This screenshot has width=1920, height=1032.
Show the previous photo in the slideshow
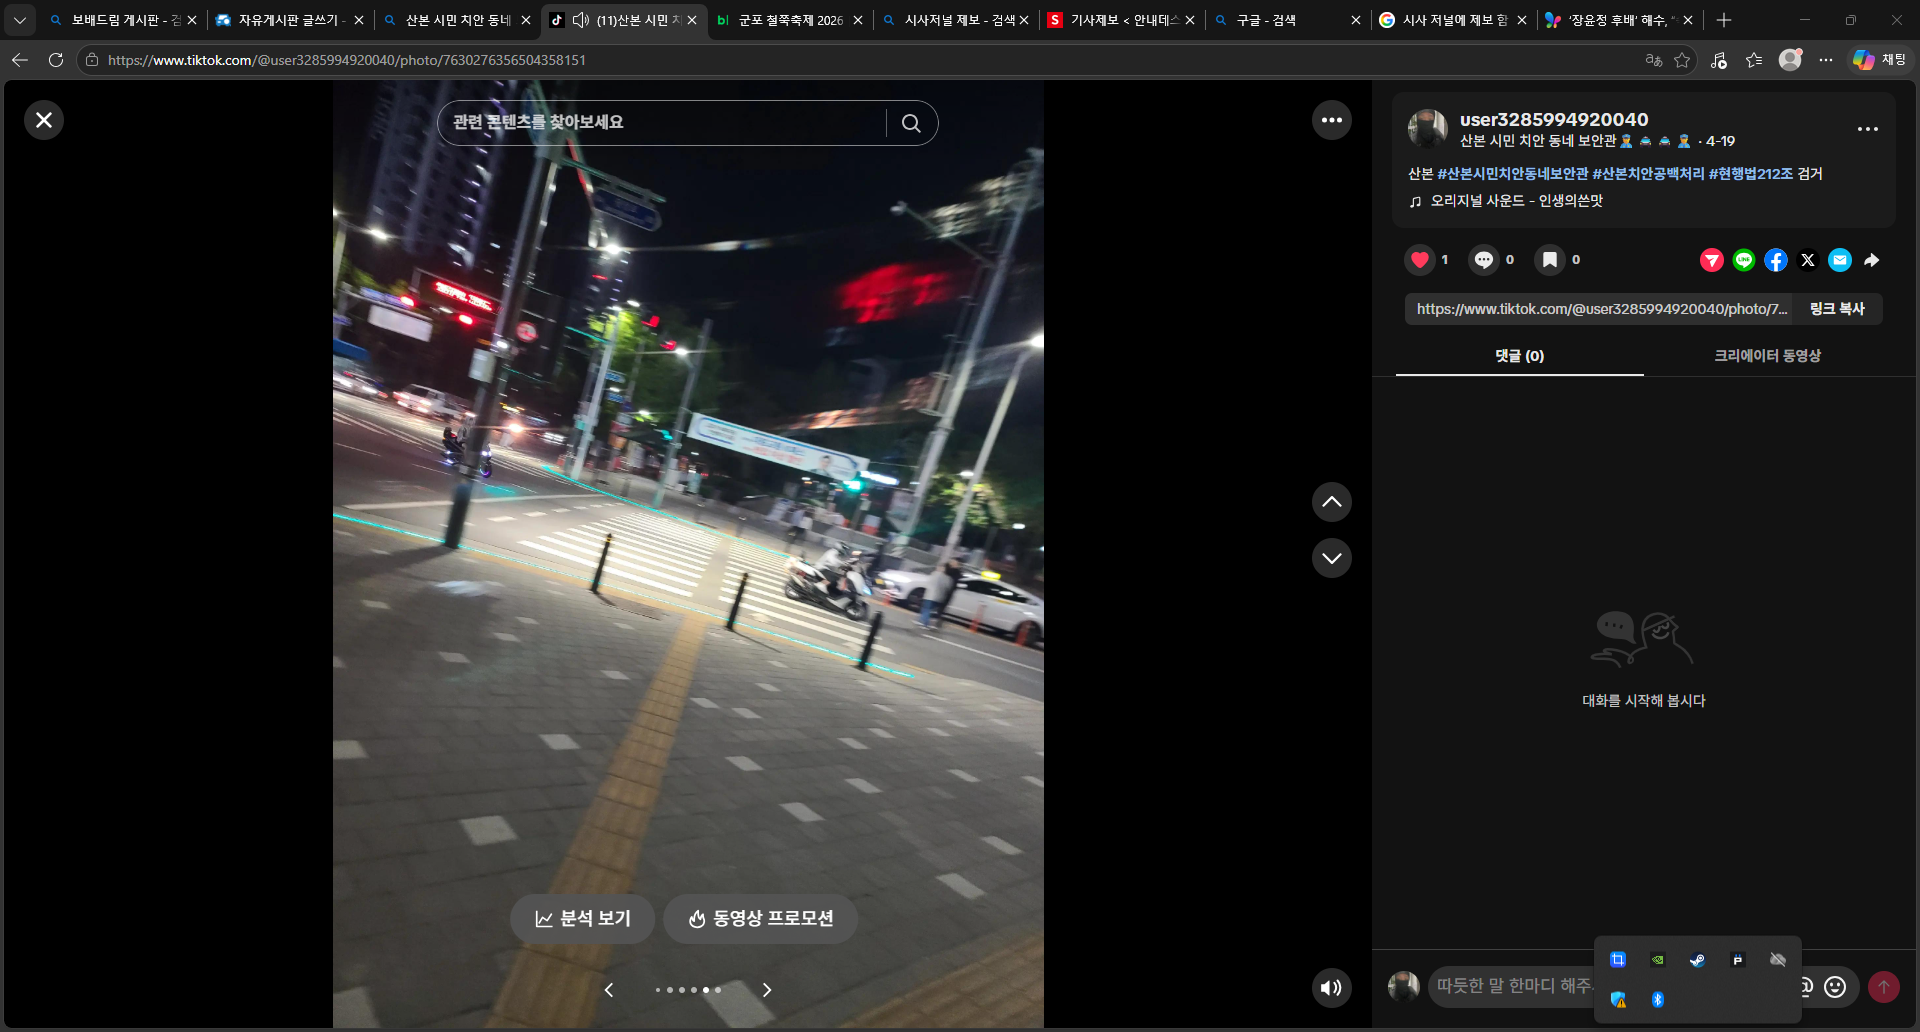click(x=609, y=990)
